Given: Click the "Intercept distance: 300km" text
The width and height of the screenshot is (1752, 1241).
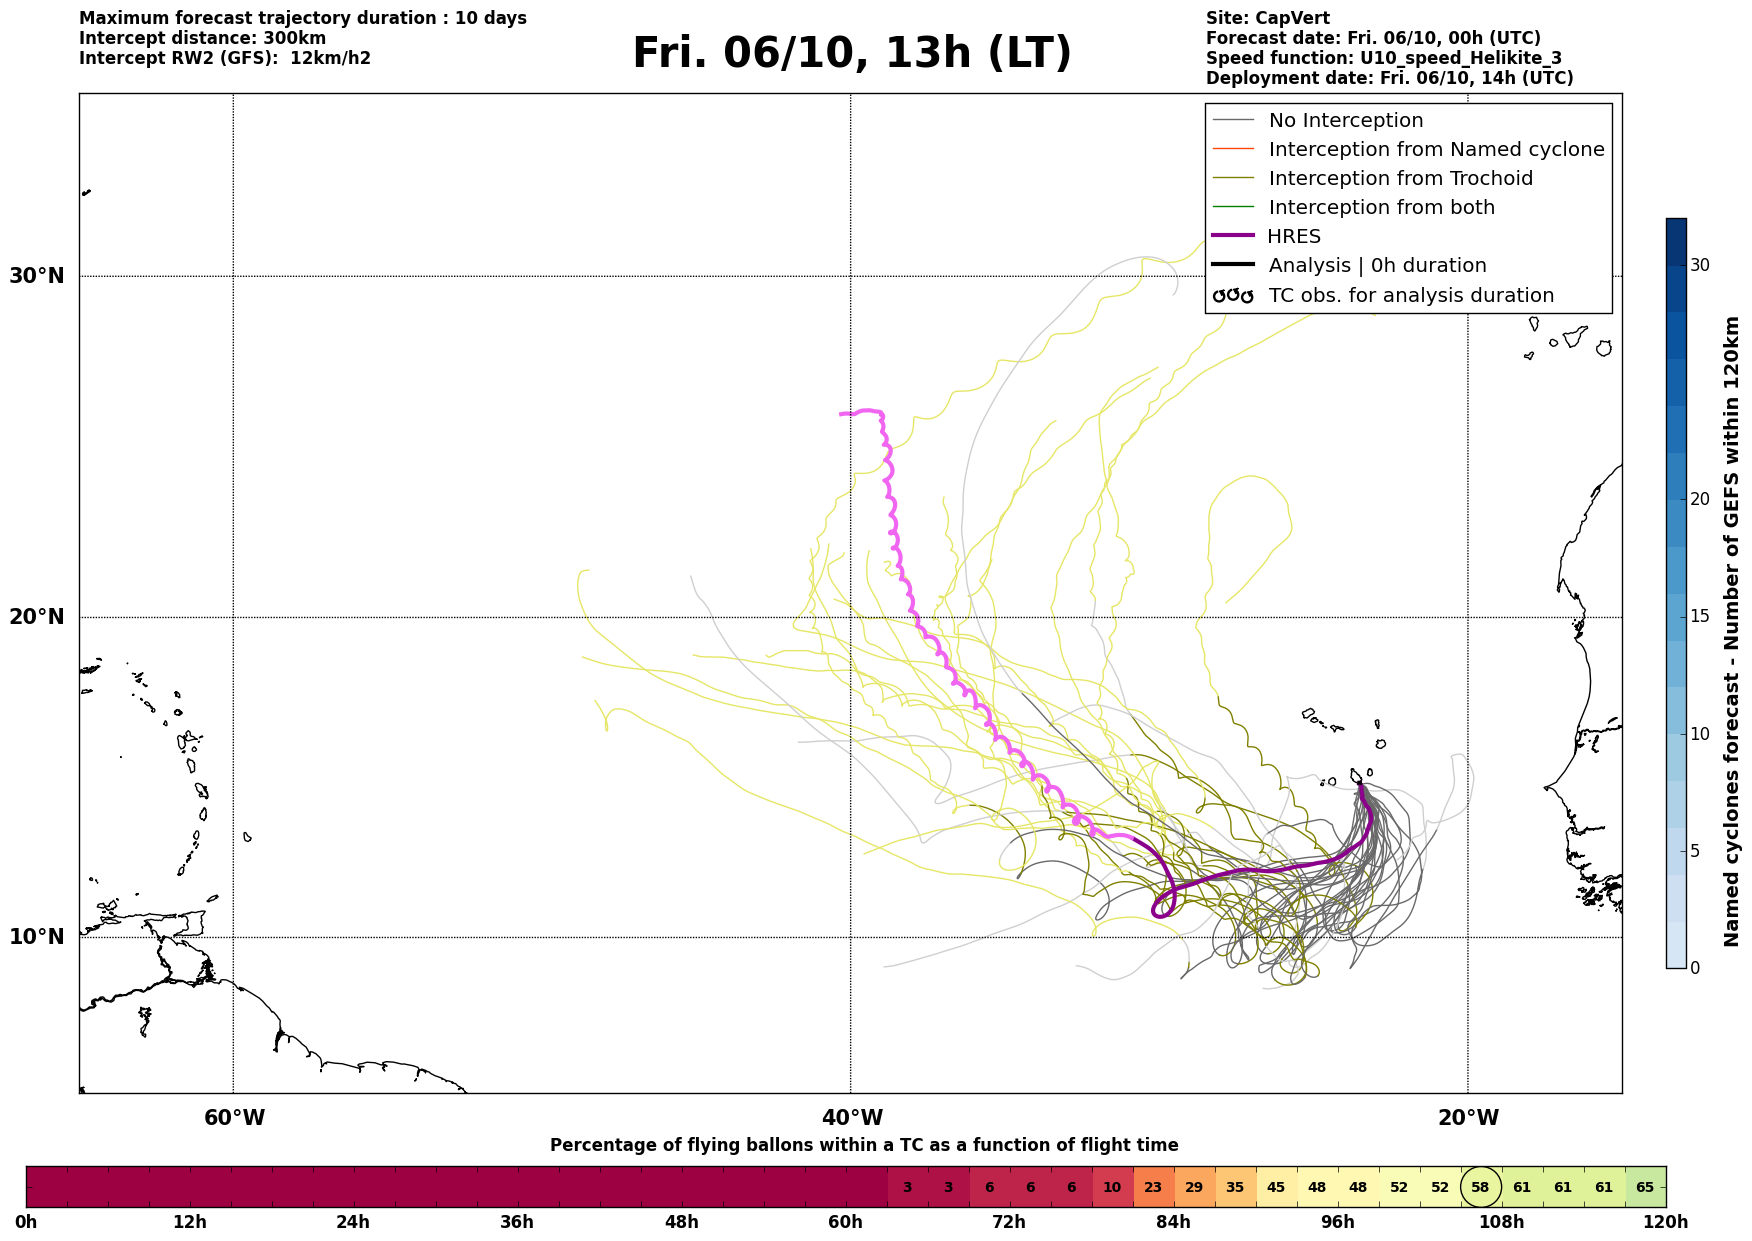Looking at the screenshot, I should (203, 38).
